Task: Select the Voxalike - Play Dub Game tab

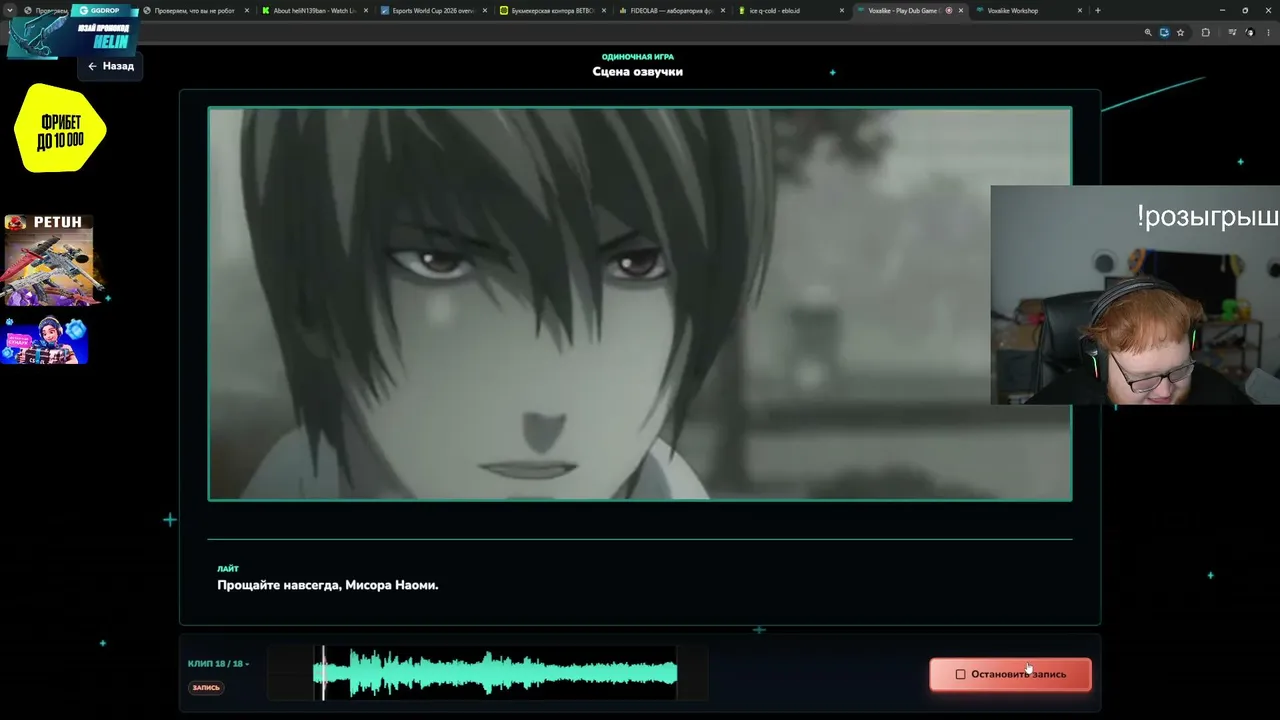Action: [x=909, y=11]
